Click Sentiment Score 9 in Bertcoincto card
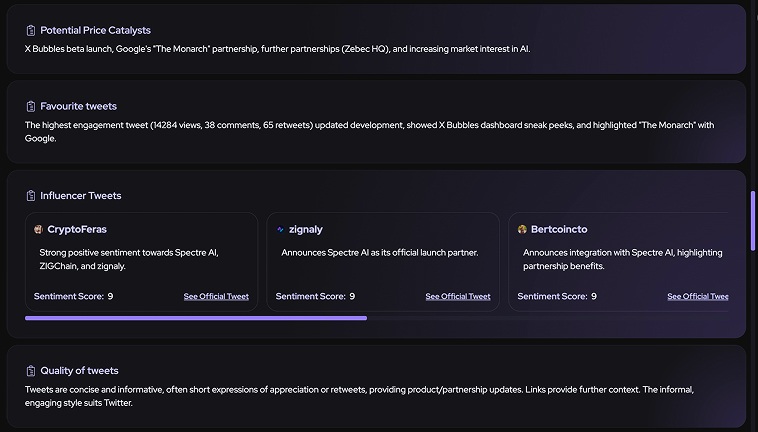The width and height of the screenshot is (758, 432). [x=557, y=297]
